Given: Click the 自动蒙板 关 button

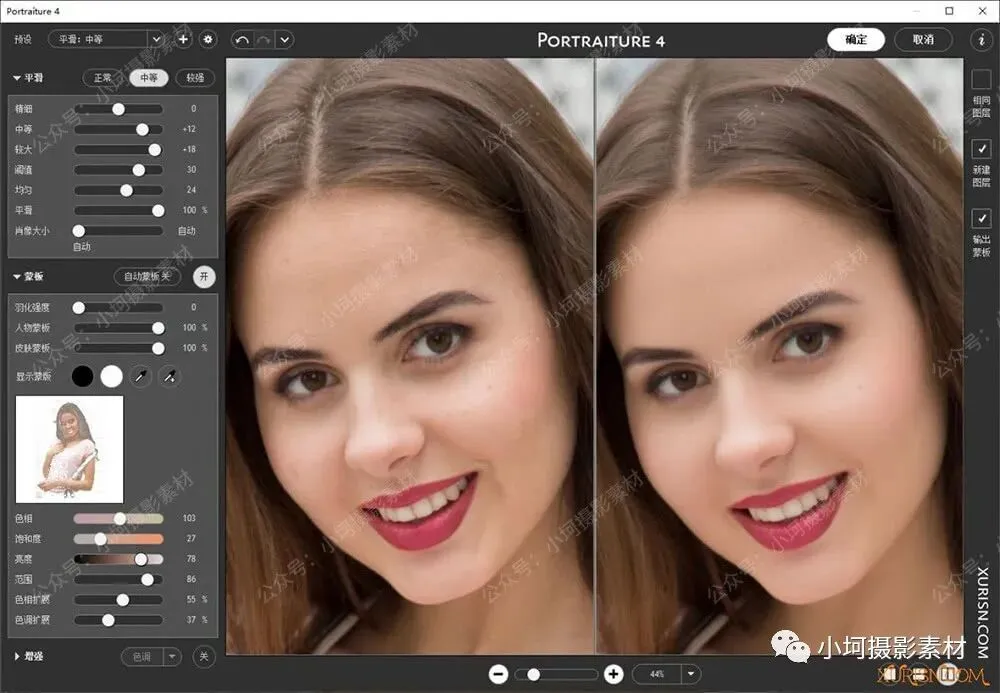Looking at the screenshot, I should (147, 277).
